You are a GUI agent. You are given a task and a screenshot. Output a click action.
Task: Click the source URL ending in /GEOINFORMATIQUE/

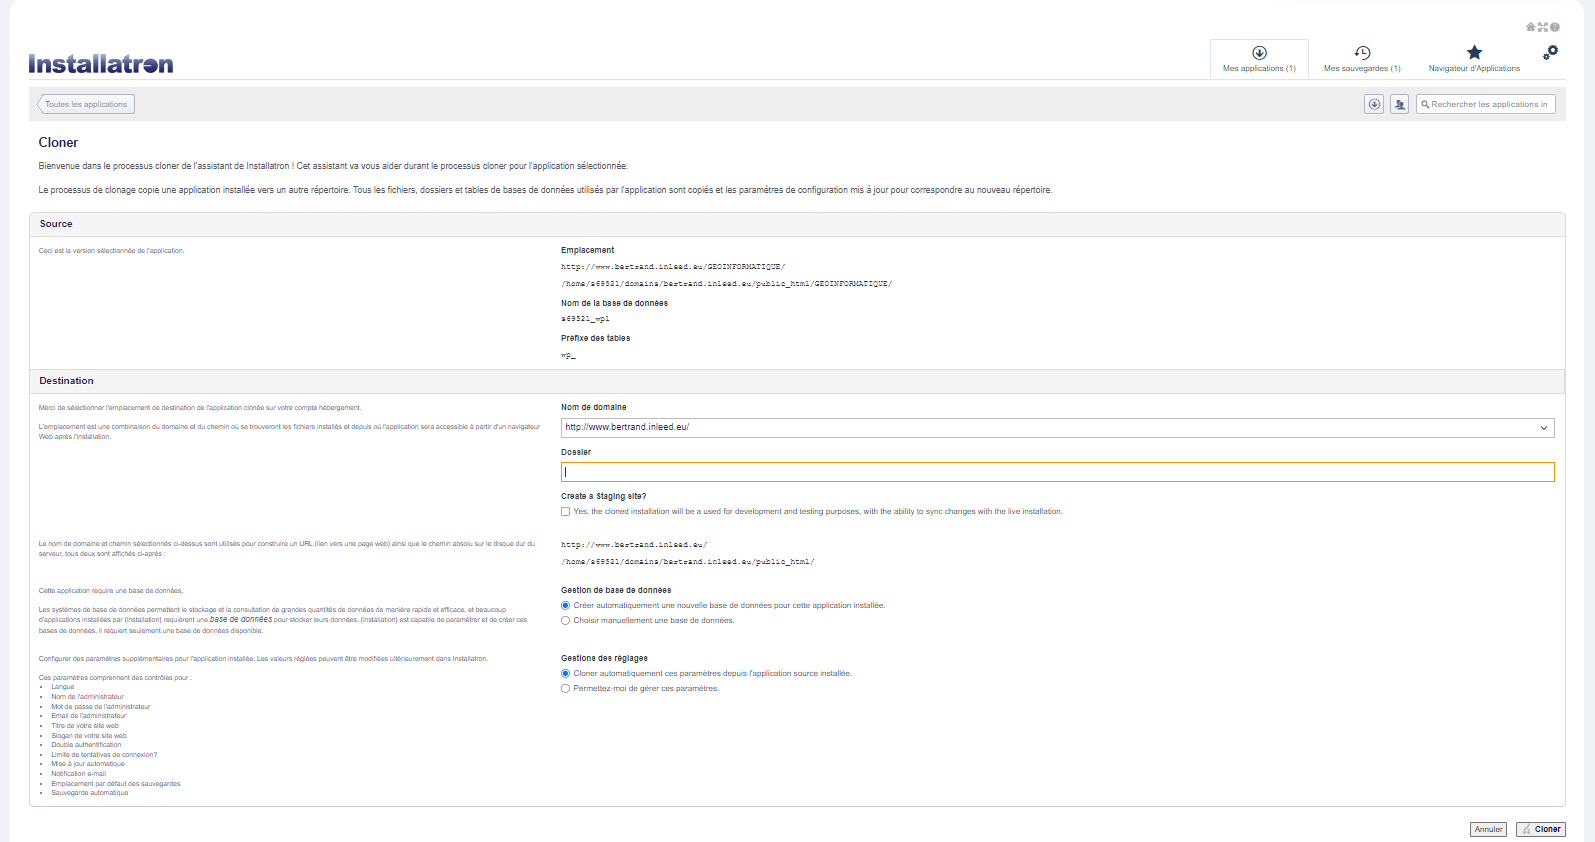point(673,267)
